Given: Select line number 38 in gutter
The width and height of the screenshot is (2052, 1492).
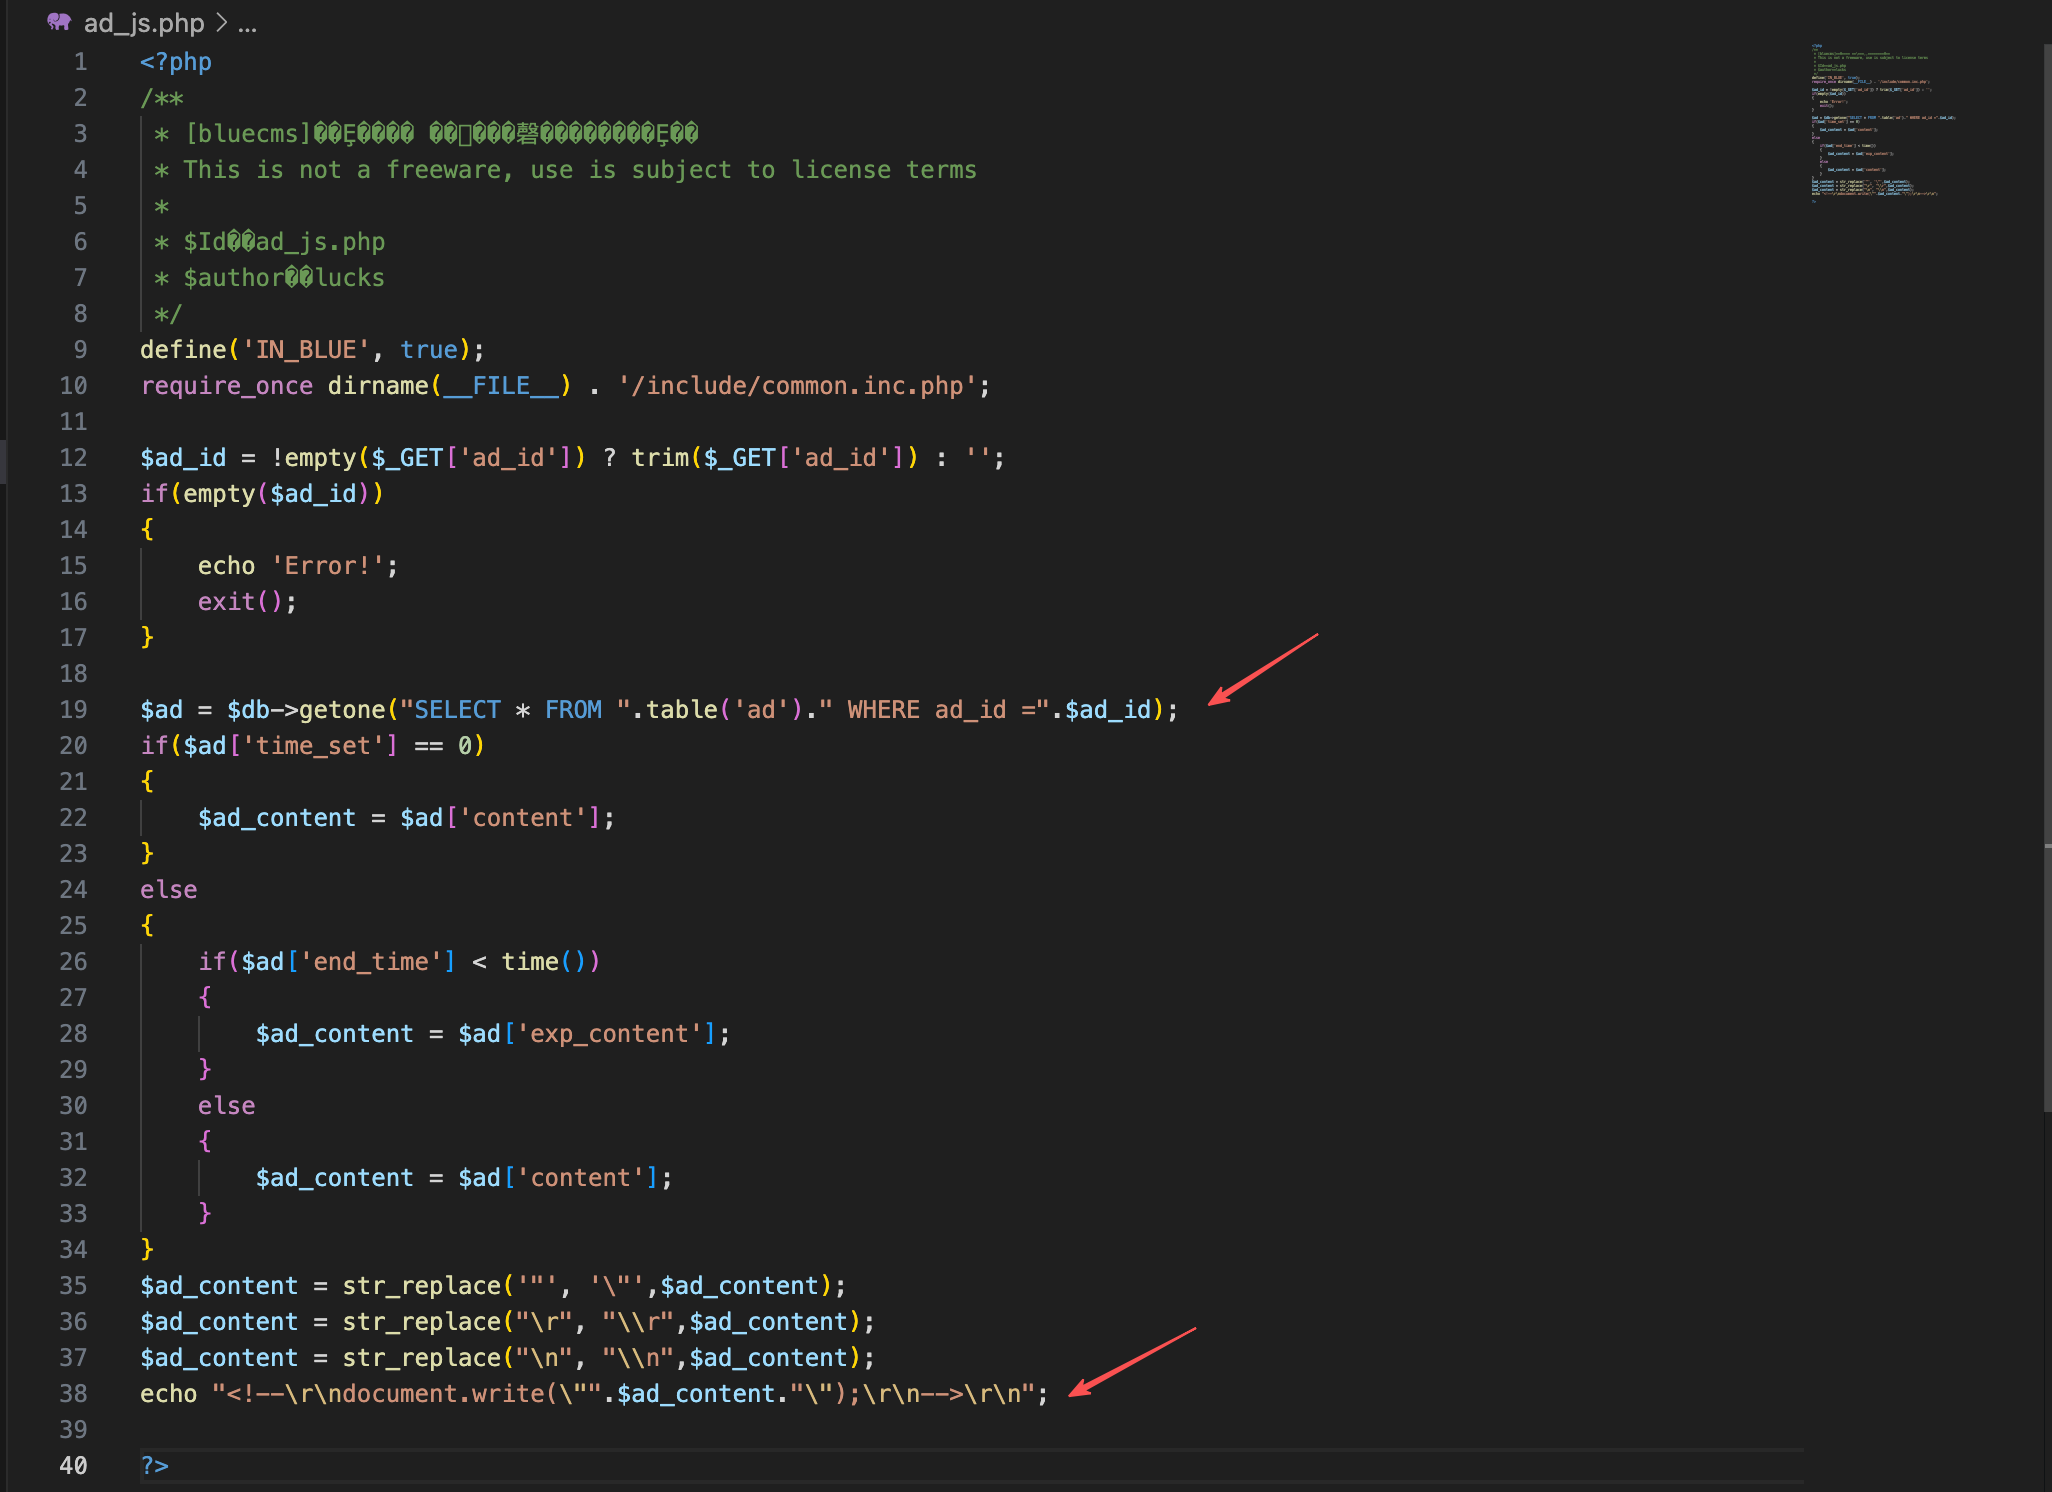Looking at the screenshot, I should pos(73,1394).
